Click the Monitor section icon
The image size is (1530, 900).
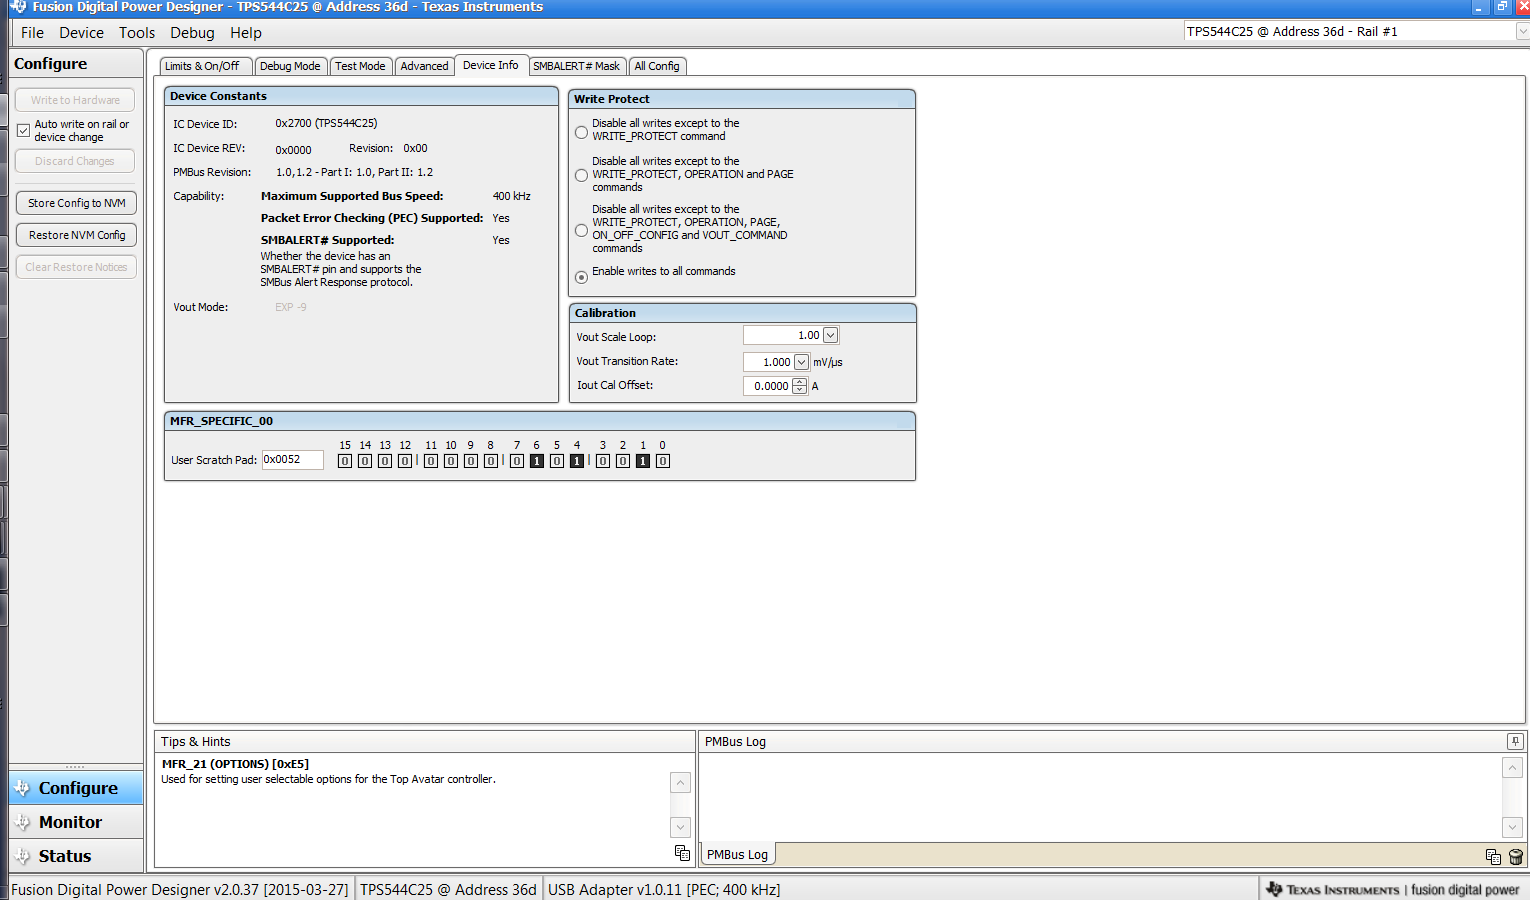(23, 822)
